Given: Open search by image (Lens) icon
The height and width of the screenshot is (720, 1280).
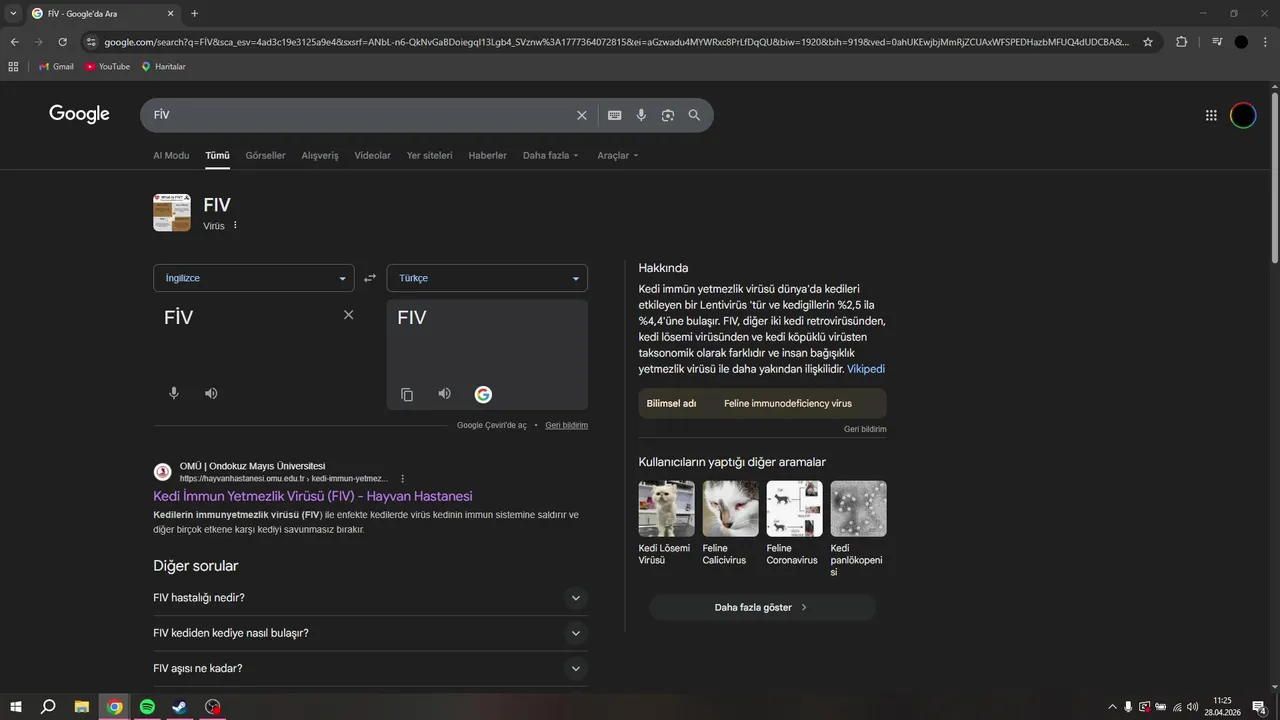Looking at the screenshot, I should click(x=668, y=115).
